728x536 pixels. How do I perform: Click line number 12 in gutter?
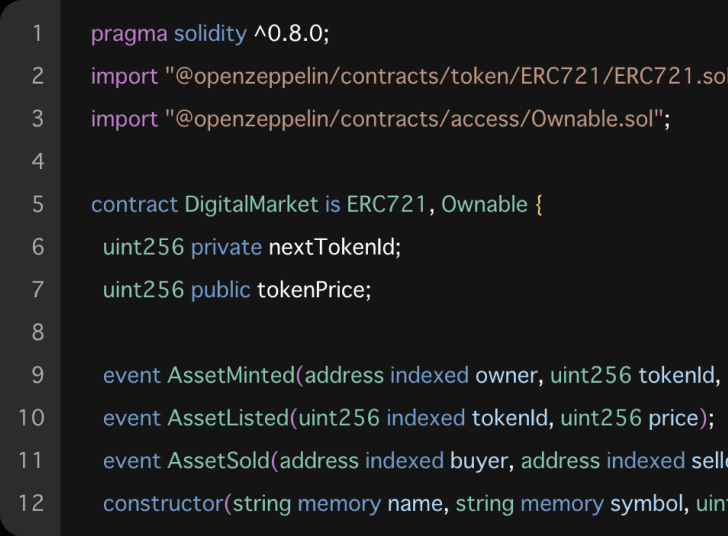(x=31, y=503)
